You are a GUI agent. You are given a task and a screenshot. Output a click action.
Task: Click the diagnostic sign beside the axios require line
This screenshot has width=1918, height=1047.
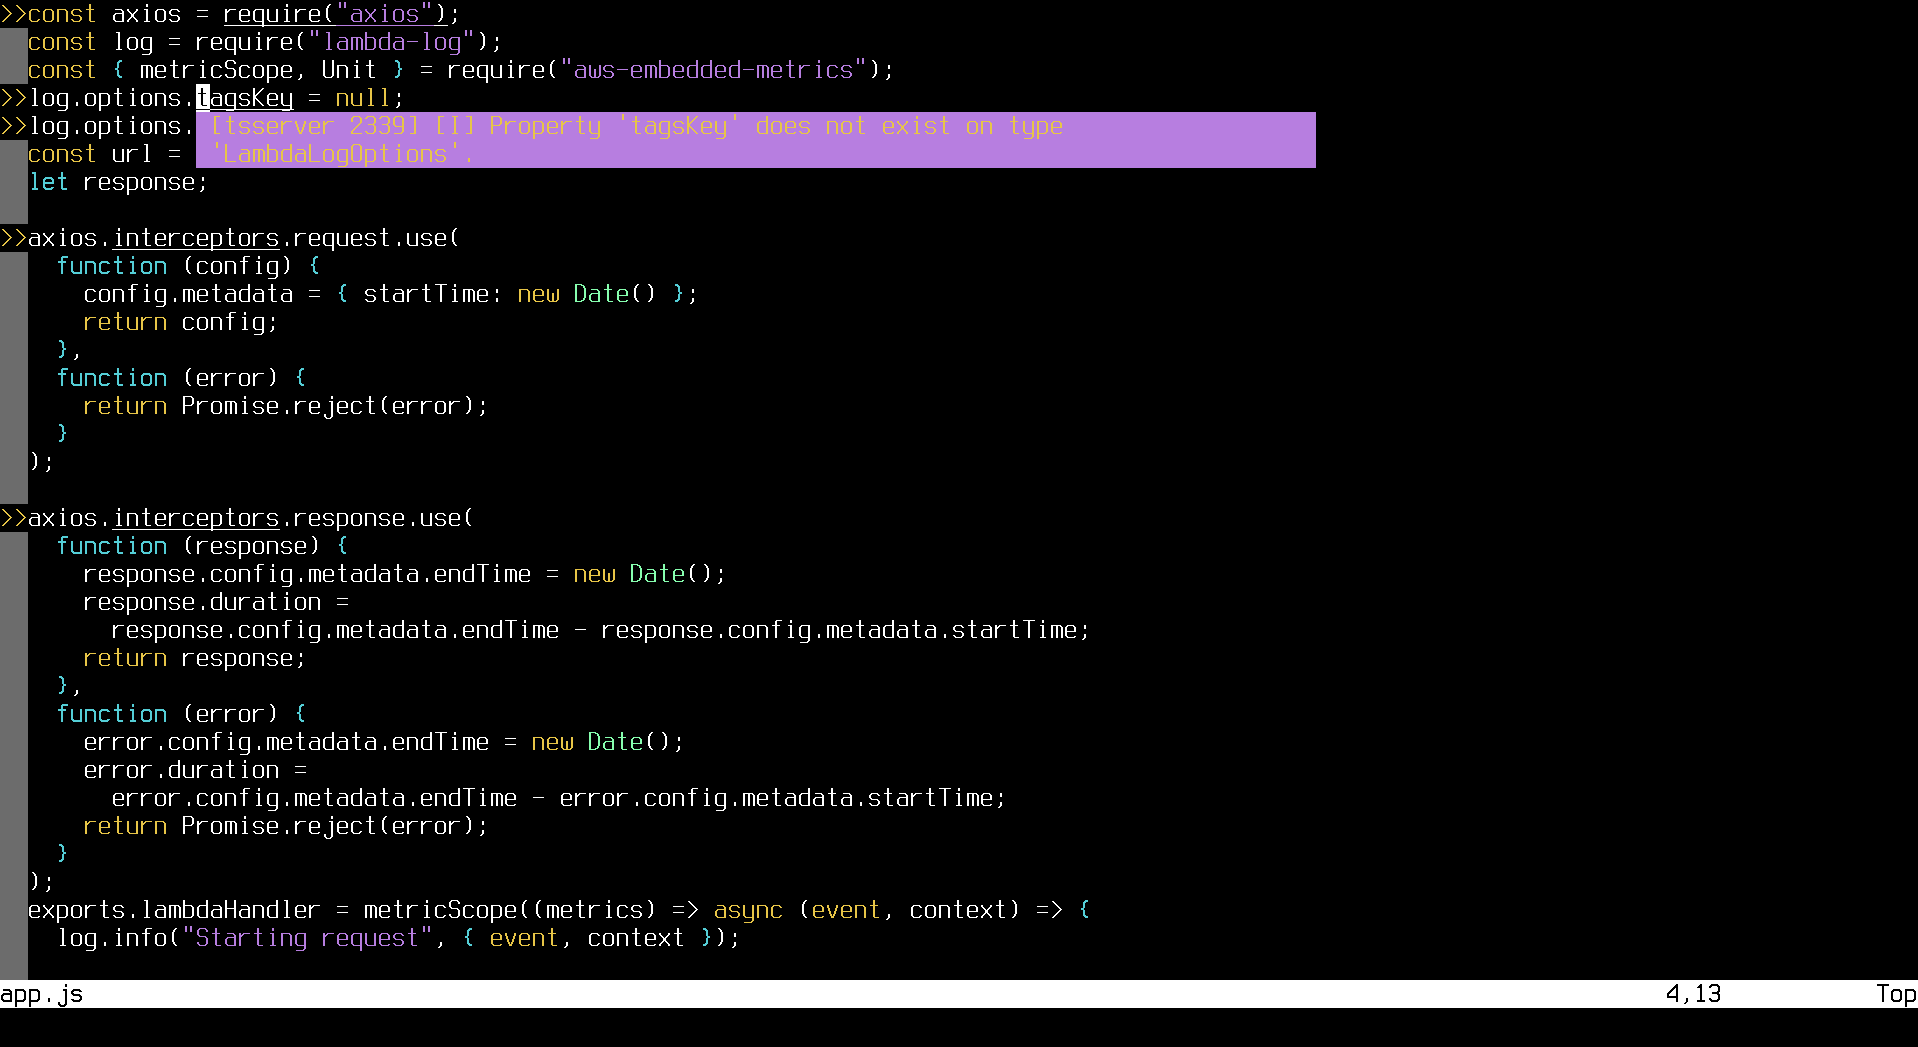pyautogui.click(x=13, y=14)
